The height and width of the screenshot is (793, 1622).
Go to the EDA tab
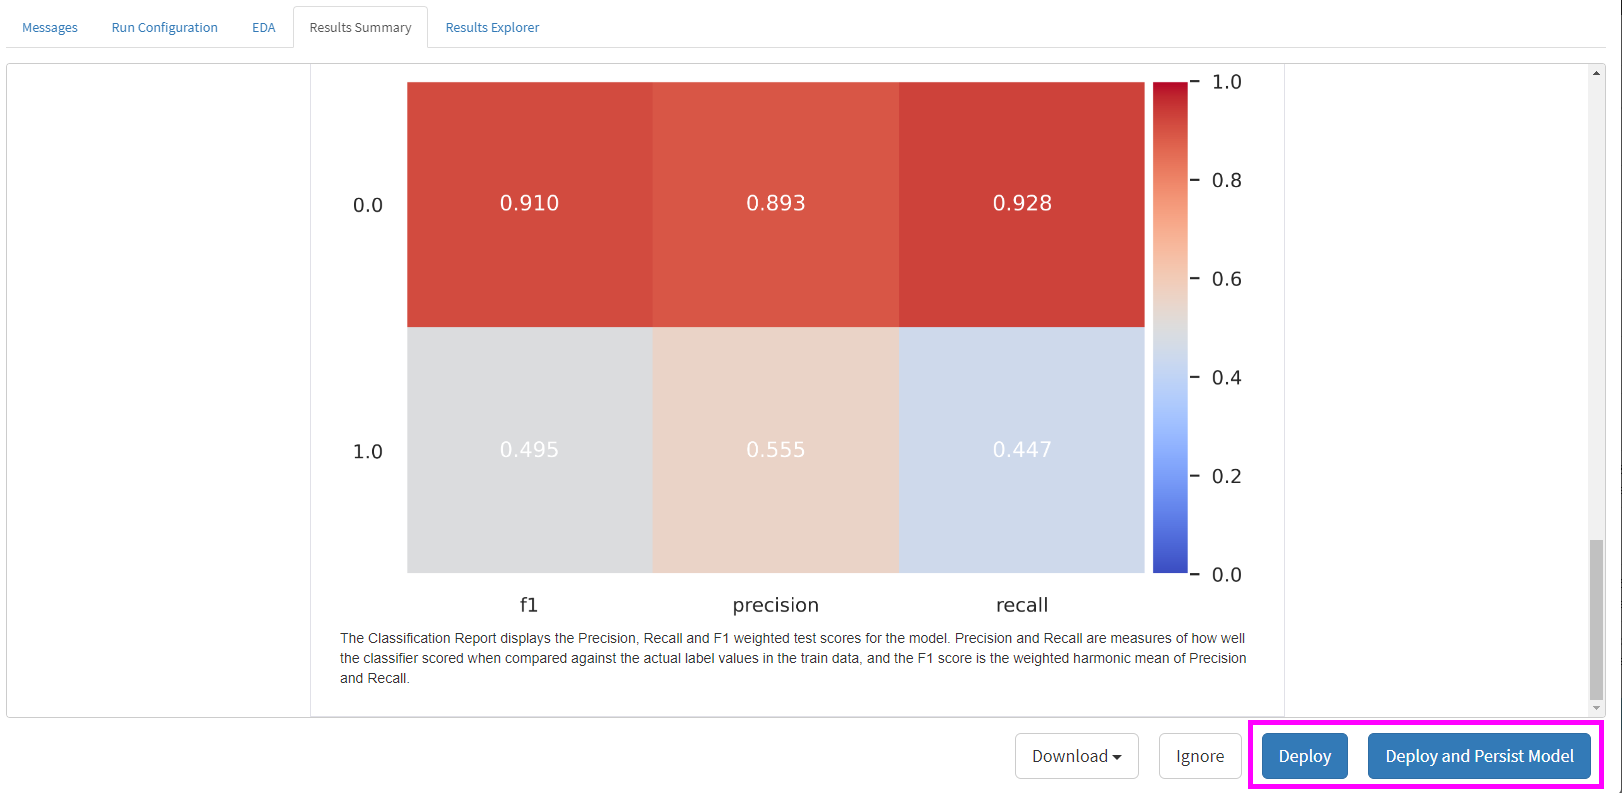coord(263,28)
